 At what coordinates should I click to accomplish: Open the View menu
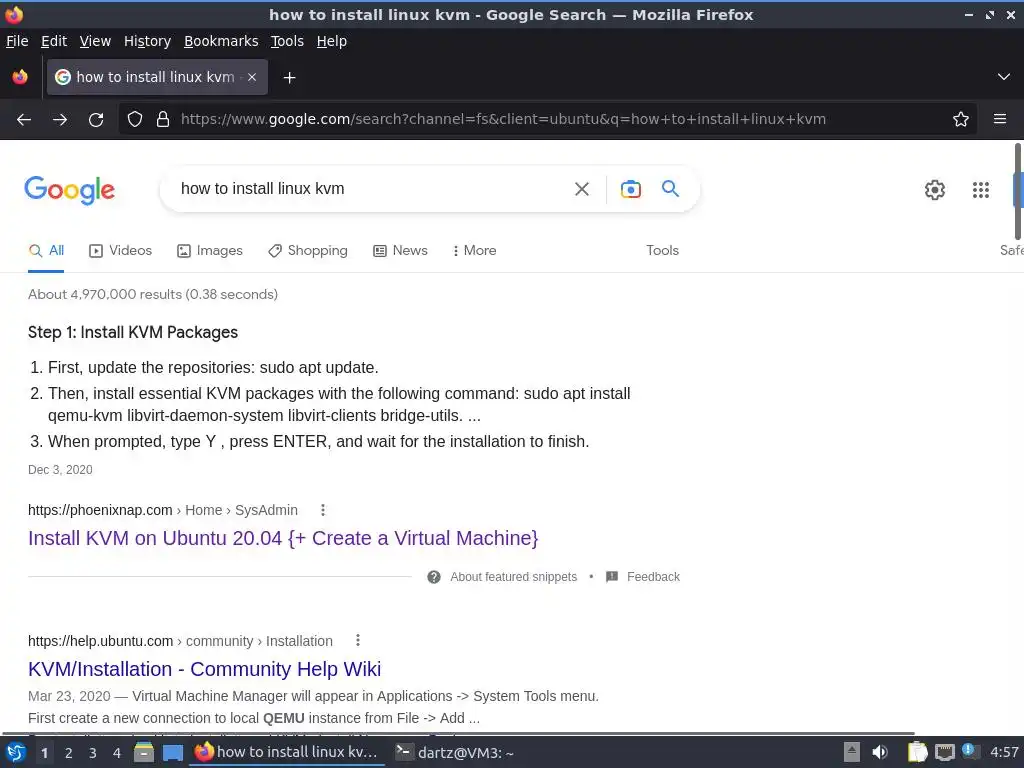pyautogui.click(x=95, y=41)
